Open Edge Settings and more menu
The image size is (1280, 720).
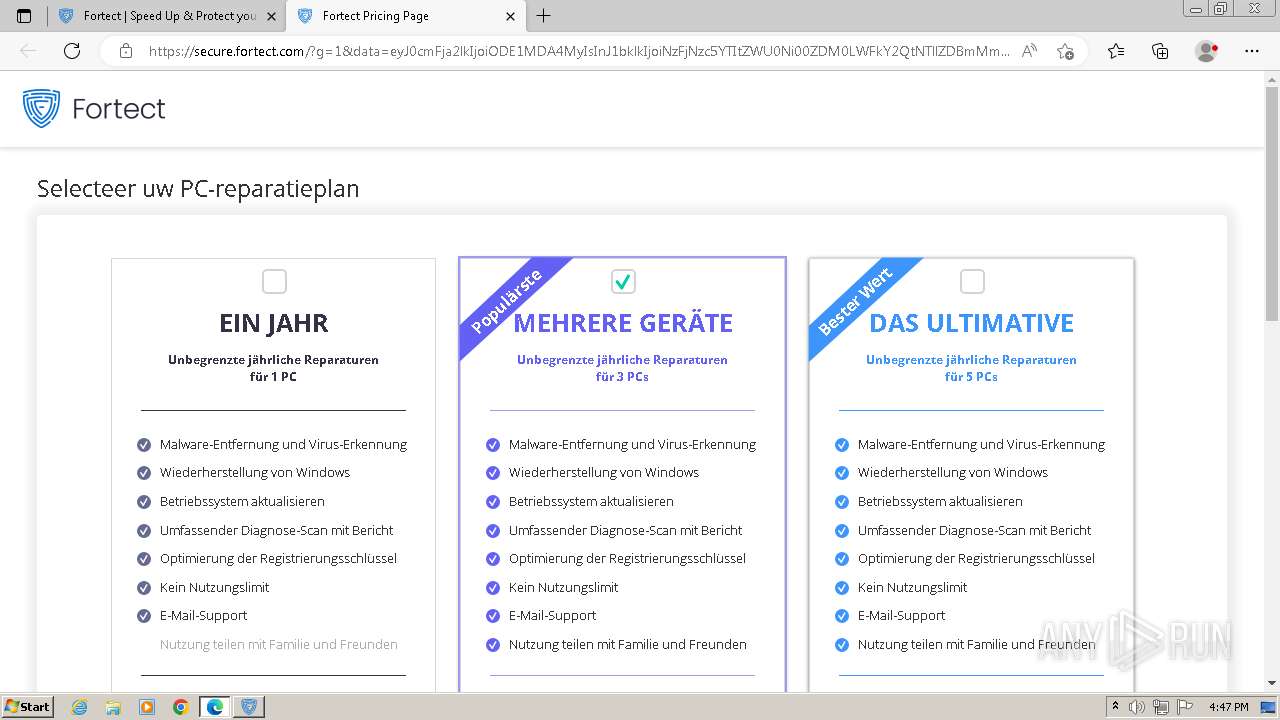coord(1252,51)
